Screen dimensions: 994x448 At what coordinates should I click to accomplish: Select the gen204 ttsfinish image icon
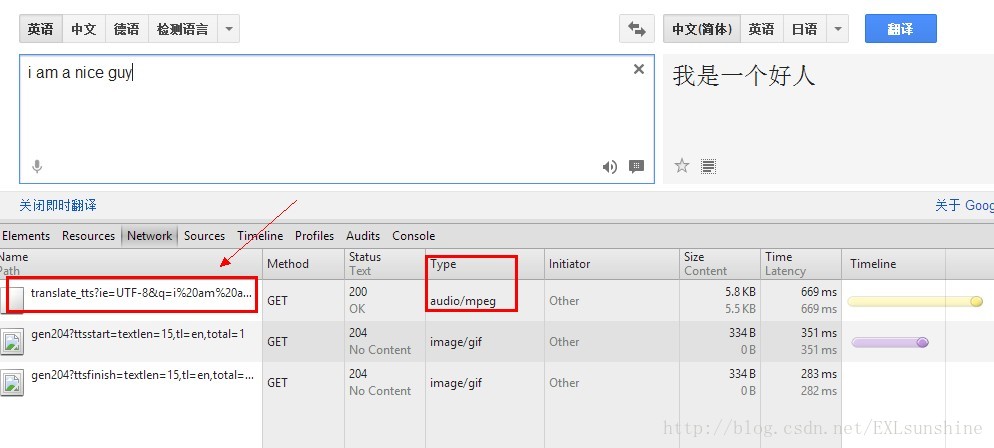coord(12,382)
